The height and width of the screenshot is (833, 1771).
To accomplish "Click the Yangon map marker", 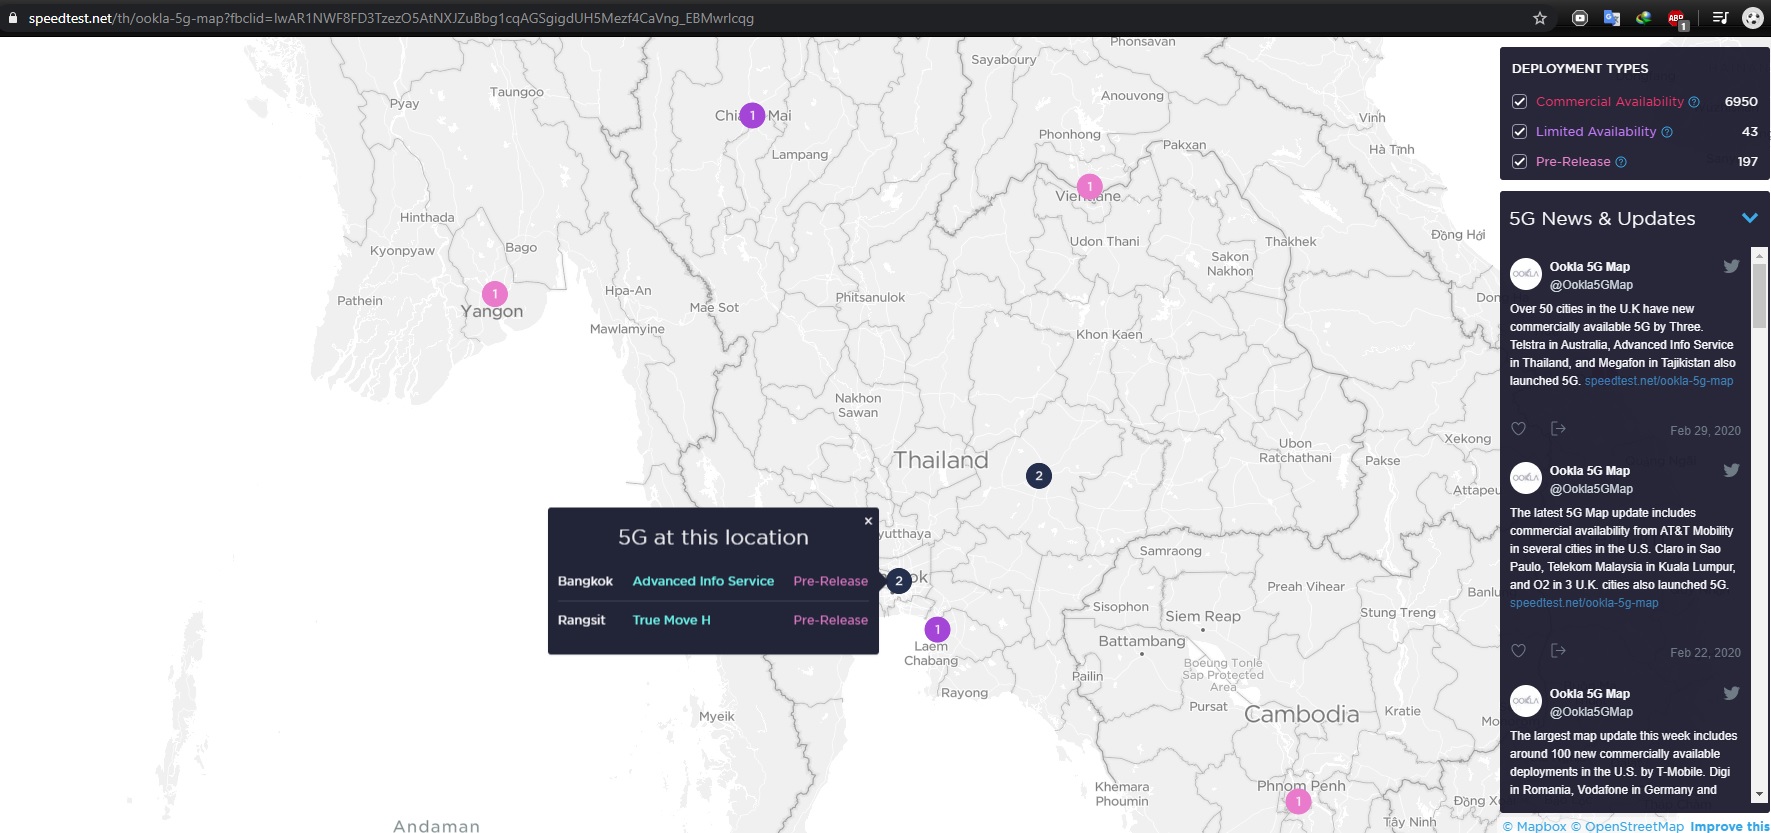I will pyautogui.click(x=494, y=294).
